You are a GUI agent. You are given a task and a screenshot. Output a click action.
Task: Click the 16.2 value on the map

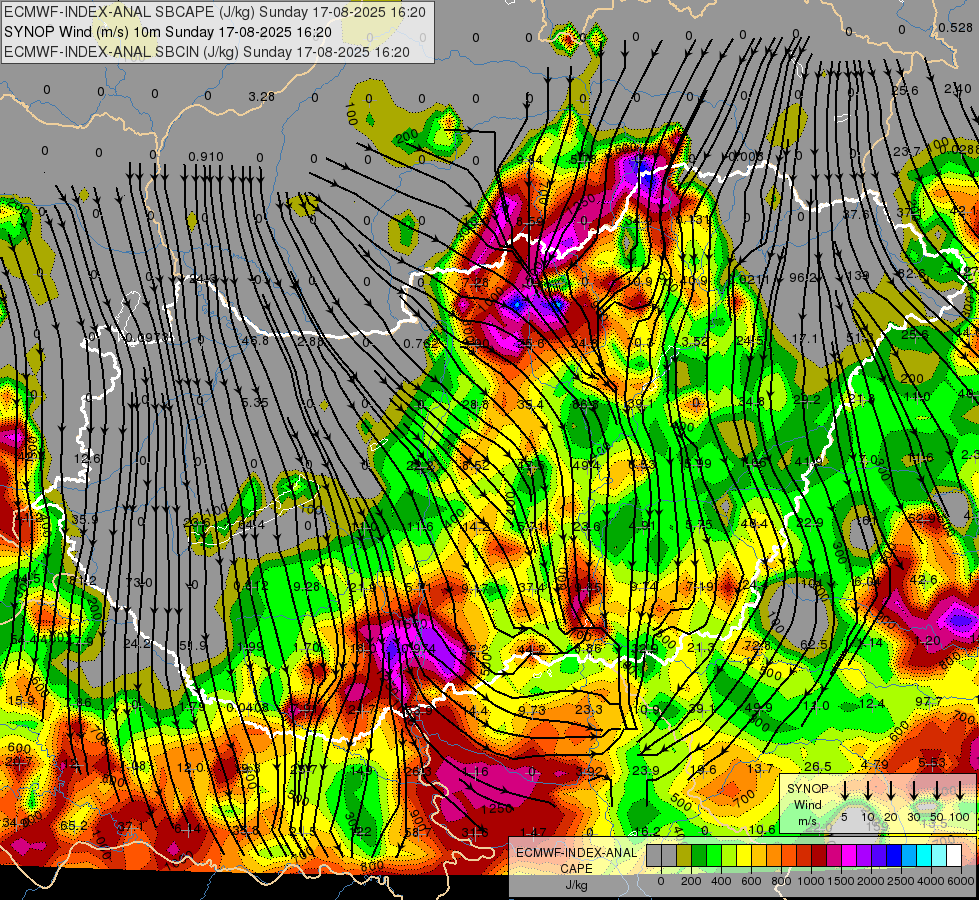pyautogui.click(x=647, y=831)
